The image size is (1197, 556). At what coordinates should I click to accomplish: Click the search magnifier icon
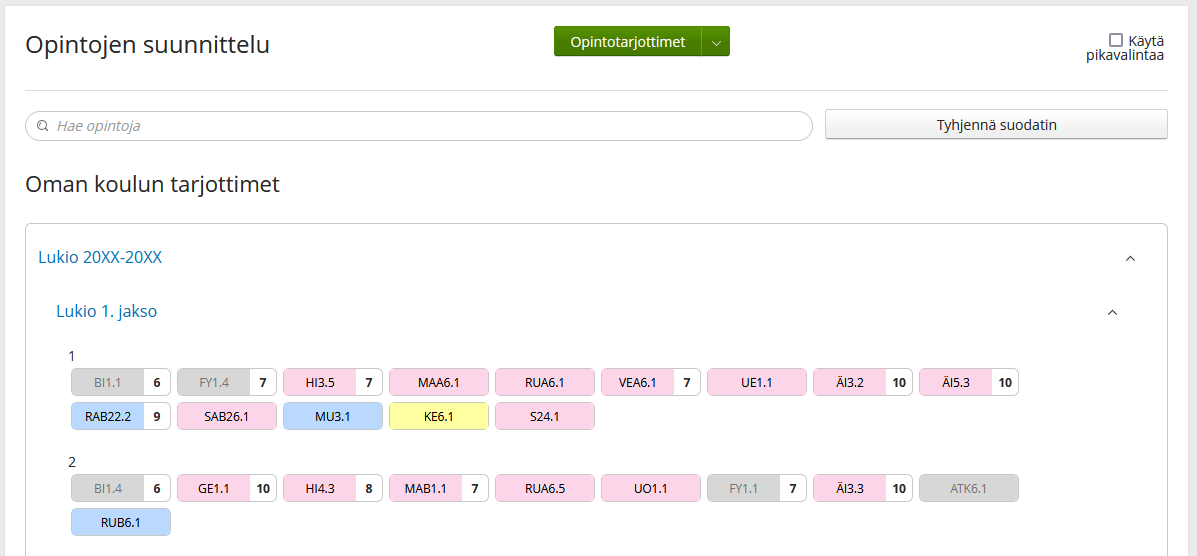pos(43,126)
